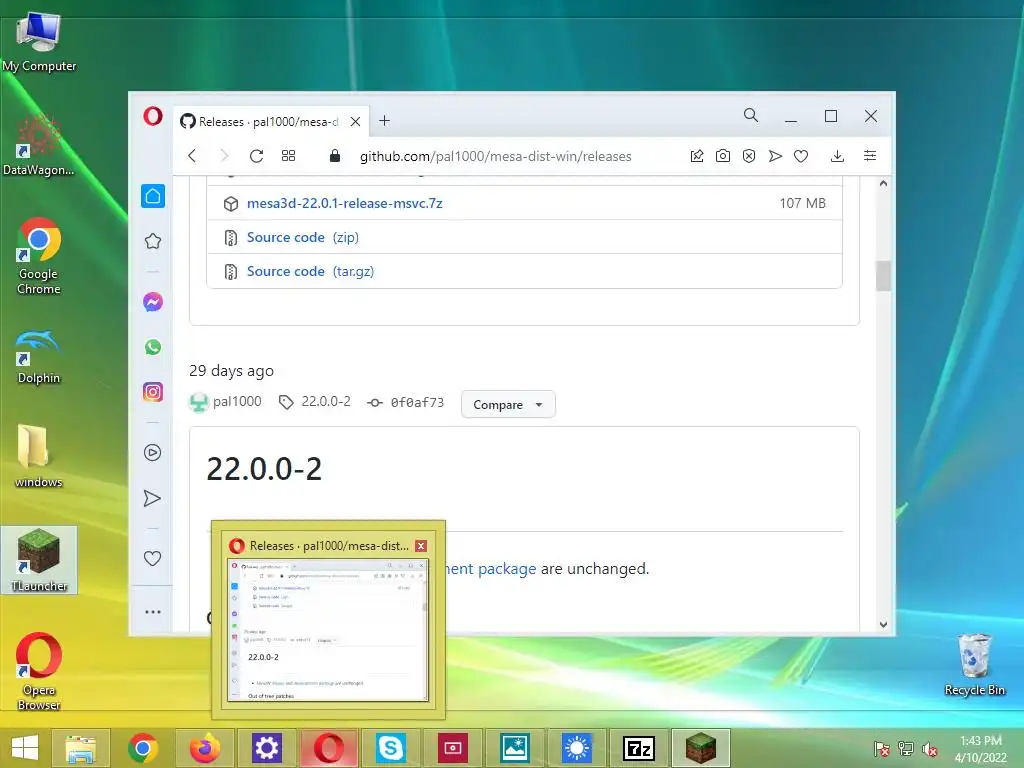Open the Windows Start button

point(25,748)
